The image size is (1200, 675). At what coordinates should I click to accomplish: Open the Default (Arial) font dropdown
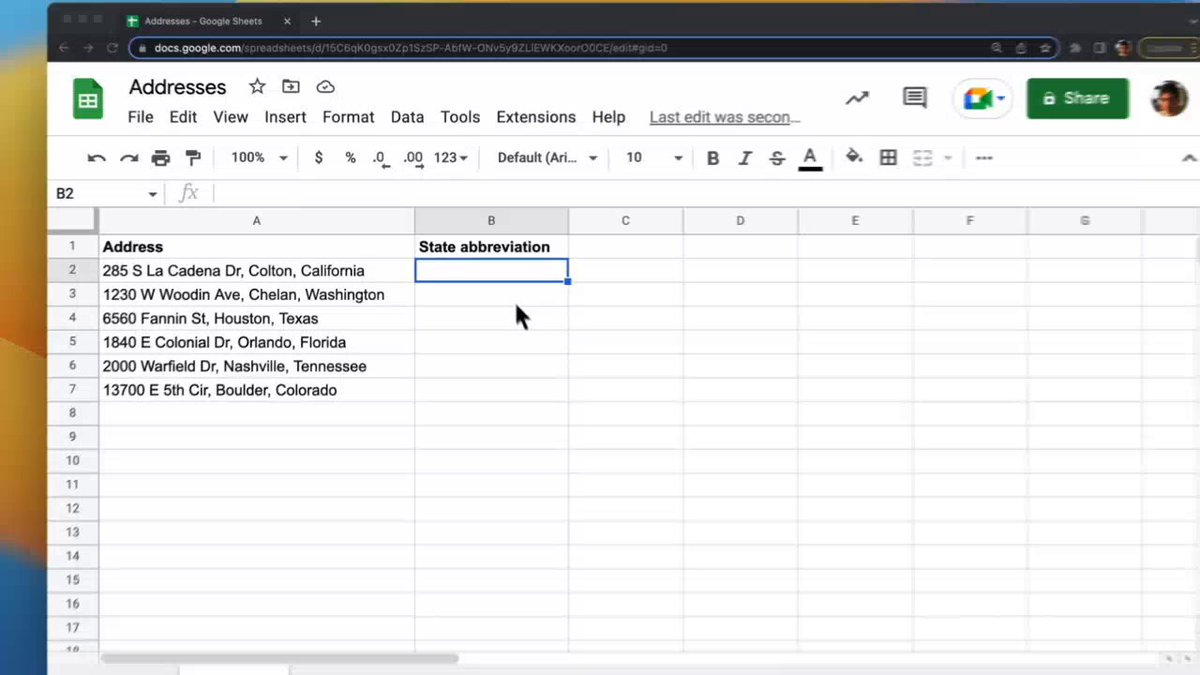[x=547, y=158]
